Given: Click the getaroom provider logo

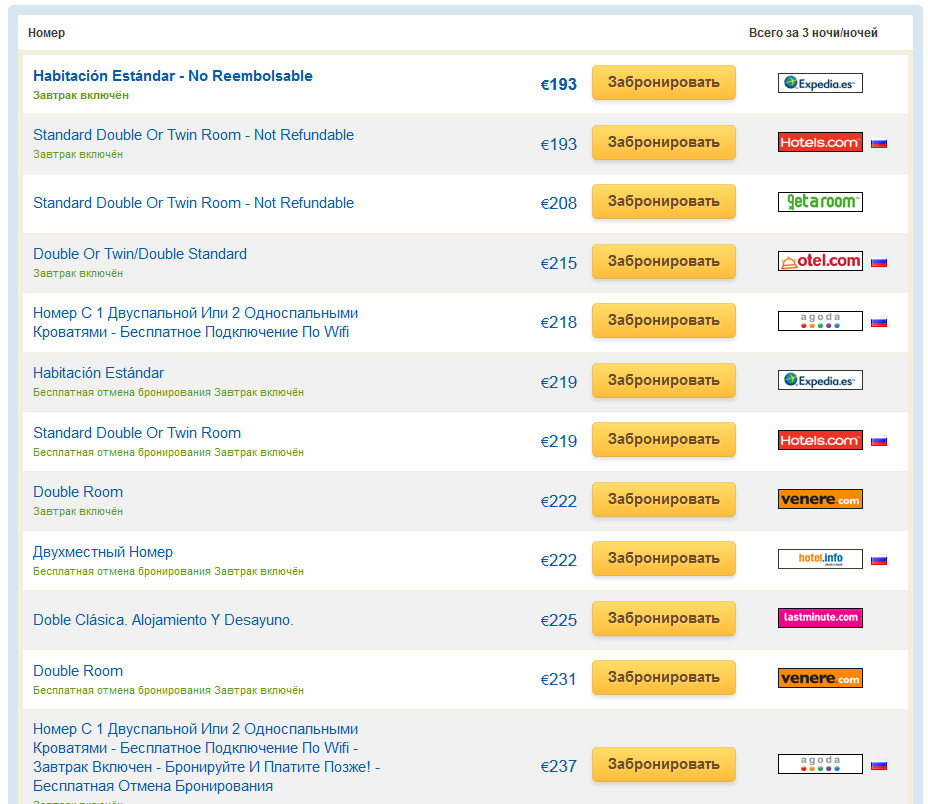Looking at the screenshot, I should [x=819, y=202].
